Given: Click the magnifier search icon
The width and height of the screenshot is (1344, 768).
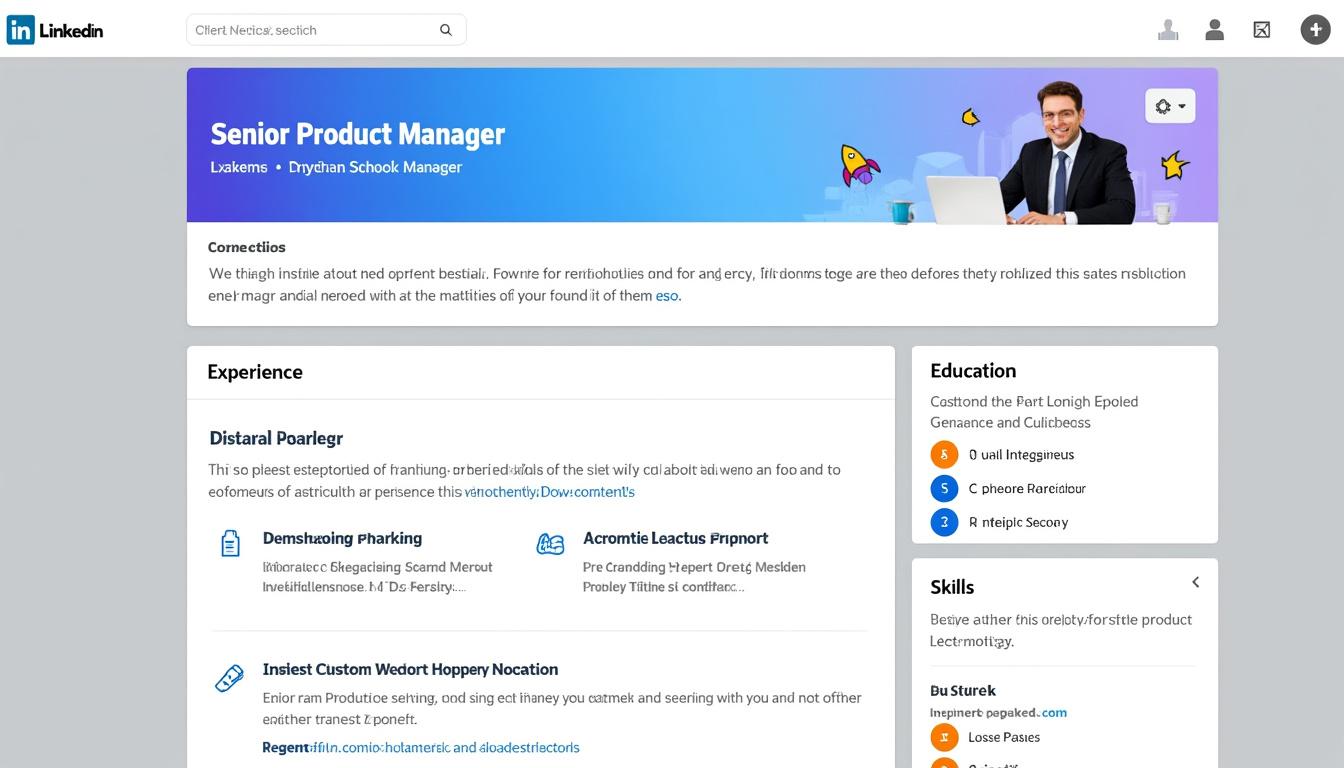Looking at the screenshot, I should tap(446, 30).
